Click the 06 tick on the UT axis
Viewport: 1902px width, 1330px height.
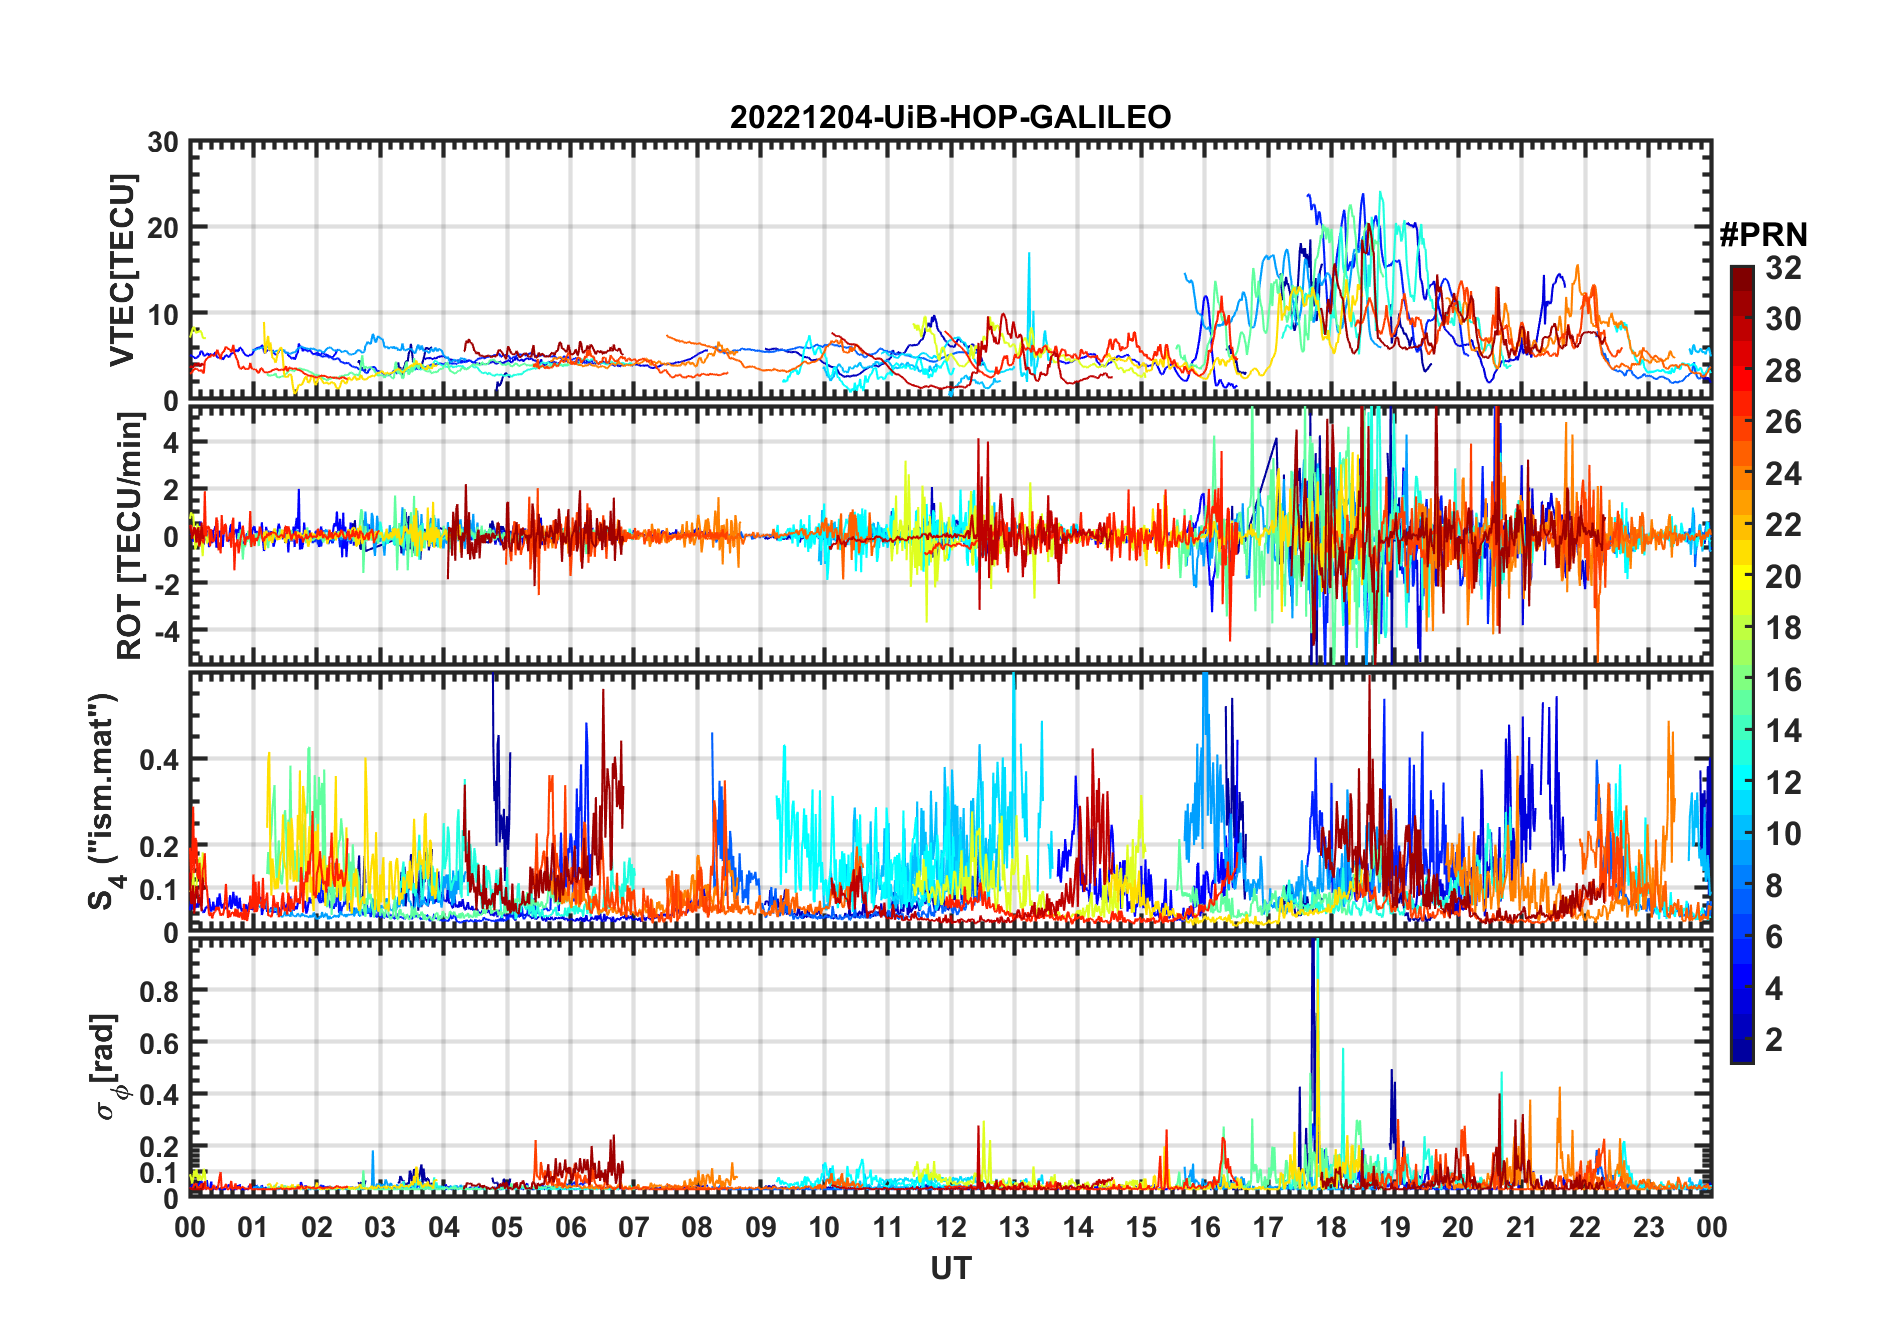point(571,1227)
